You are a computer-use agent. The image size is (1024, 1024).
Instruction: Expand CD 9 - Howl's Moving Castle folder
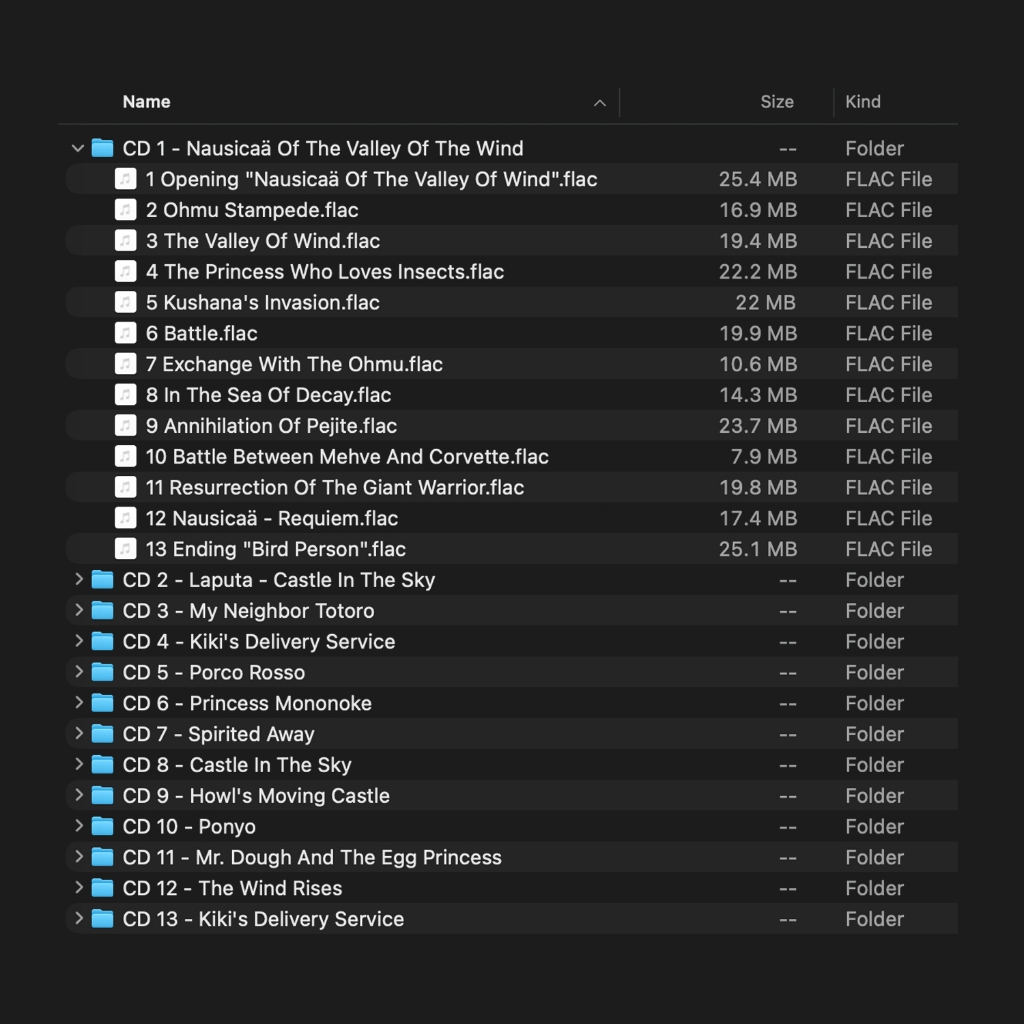coord(78,796)
